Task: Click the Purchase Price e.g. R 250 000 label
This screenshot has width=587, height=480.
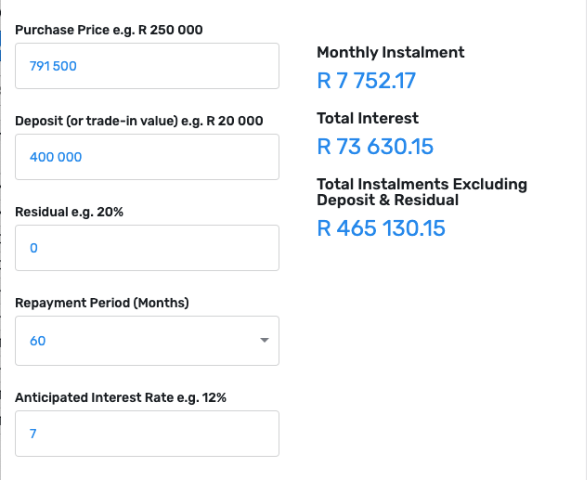Action: (x=109, y=30)
